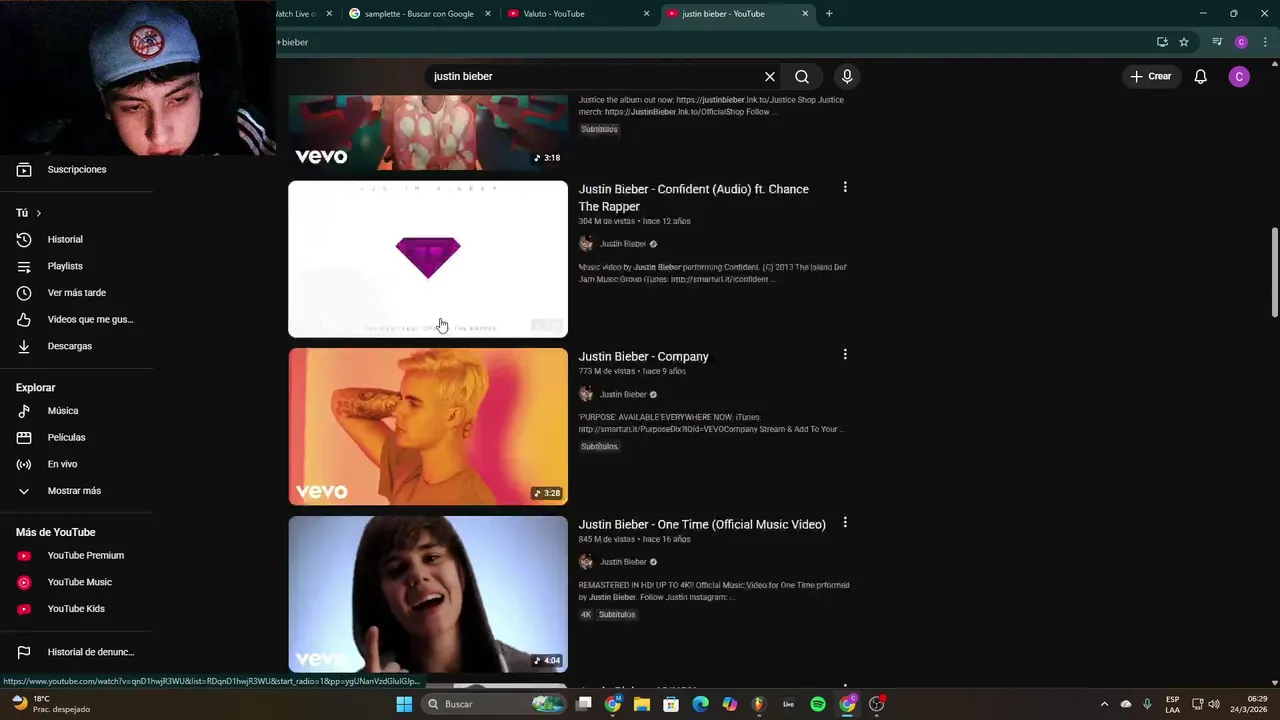Clear the justin bieber search text
This screenshot has width=1280, height=720.
(x=770, y=76)
